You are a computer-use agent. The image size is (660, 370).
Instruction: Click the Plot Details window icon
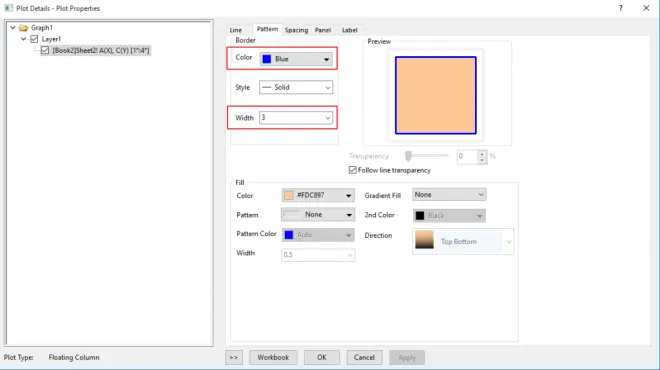(x=8, y=8)
